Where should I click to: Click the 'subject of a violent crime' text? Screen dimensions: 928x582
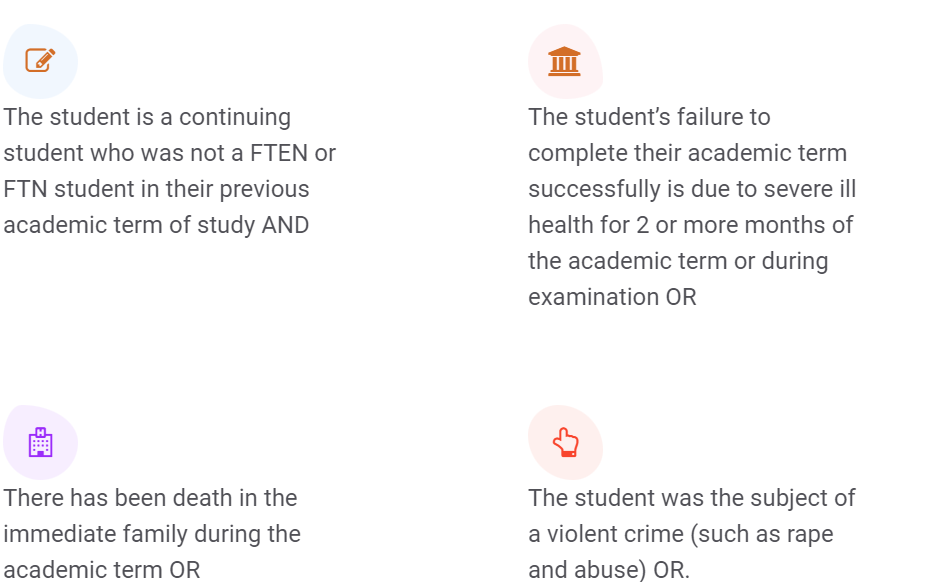click(x=692, y=533)
